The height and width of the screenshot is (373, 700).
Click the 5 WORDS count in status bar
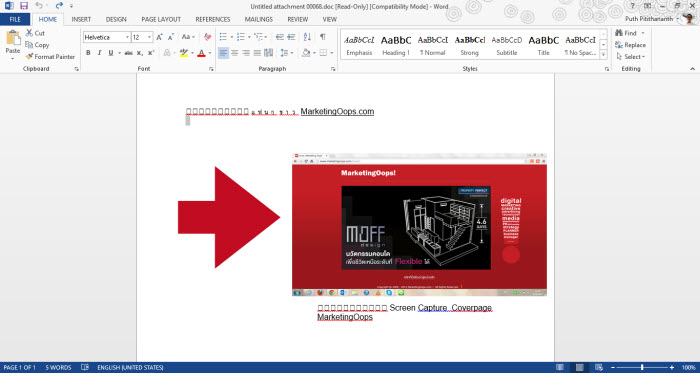point(58,368)
